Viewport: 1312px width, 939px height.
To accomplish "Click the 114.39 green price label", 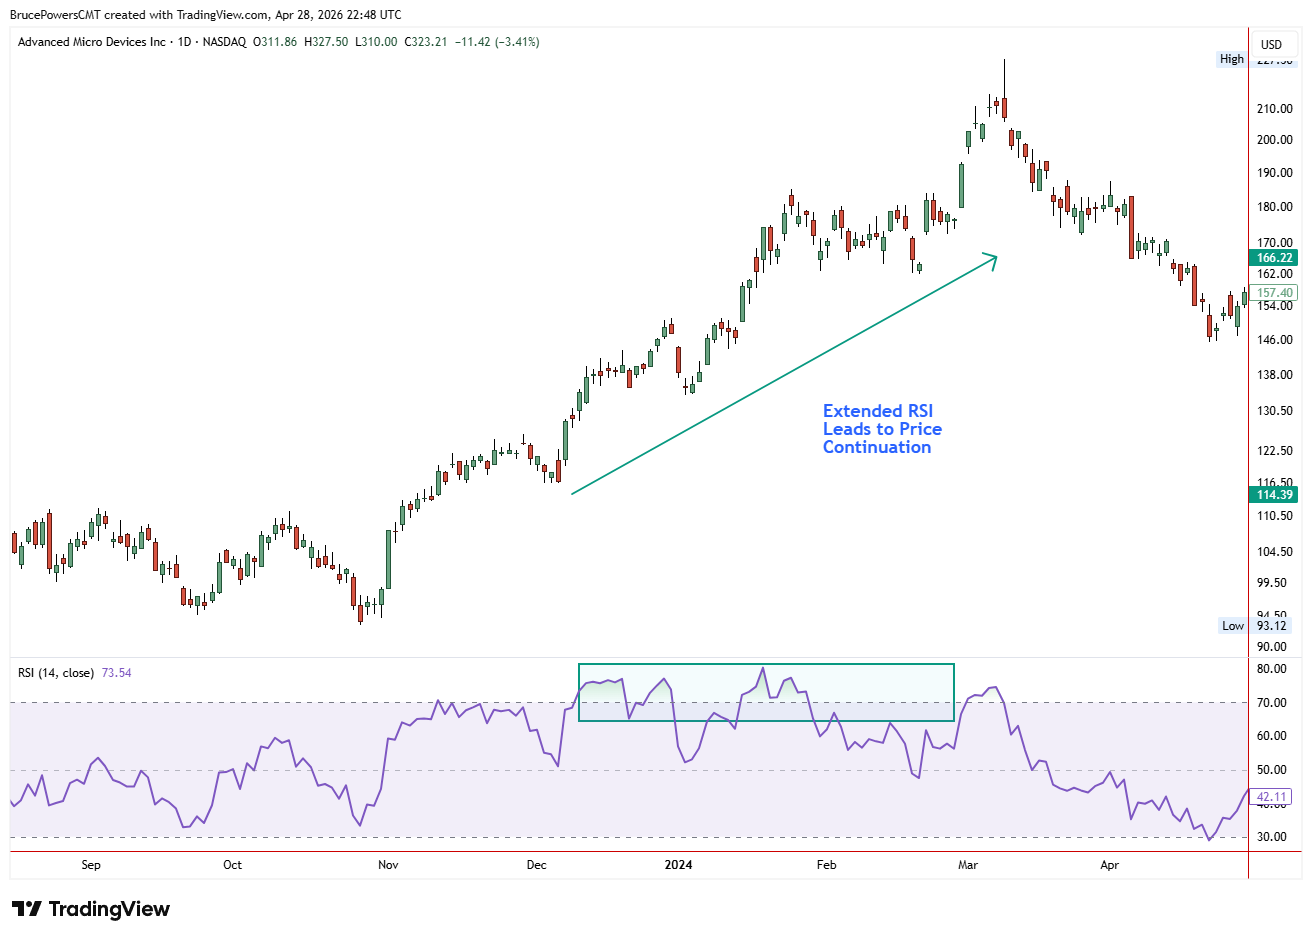I will [x=1275, y=495].
